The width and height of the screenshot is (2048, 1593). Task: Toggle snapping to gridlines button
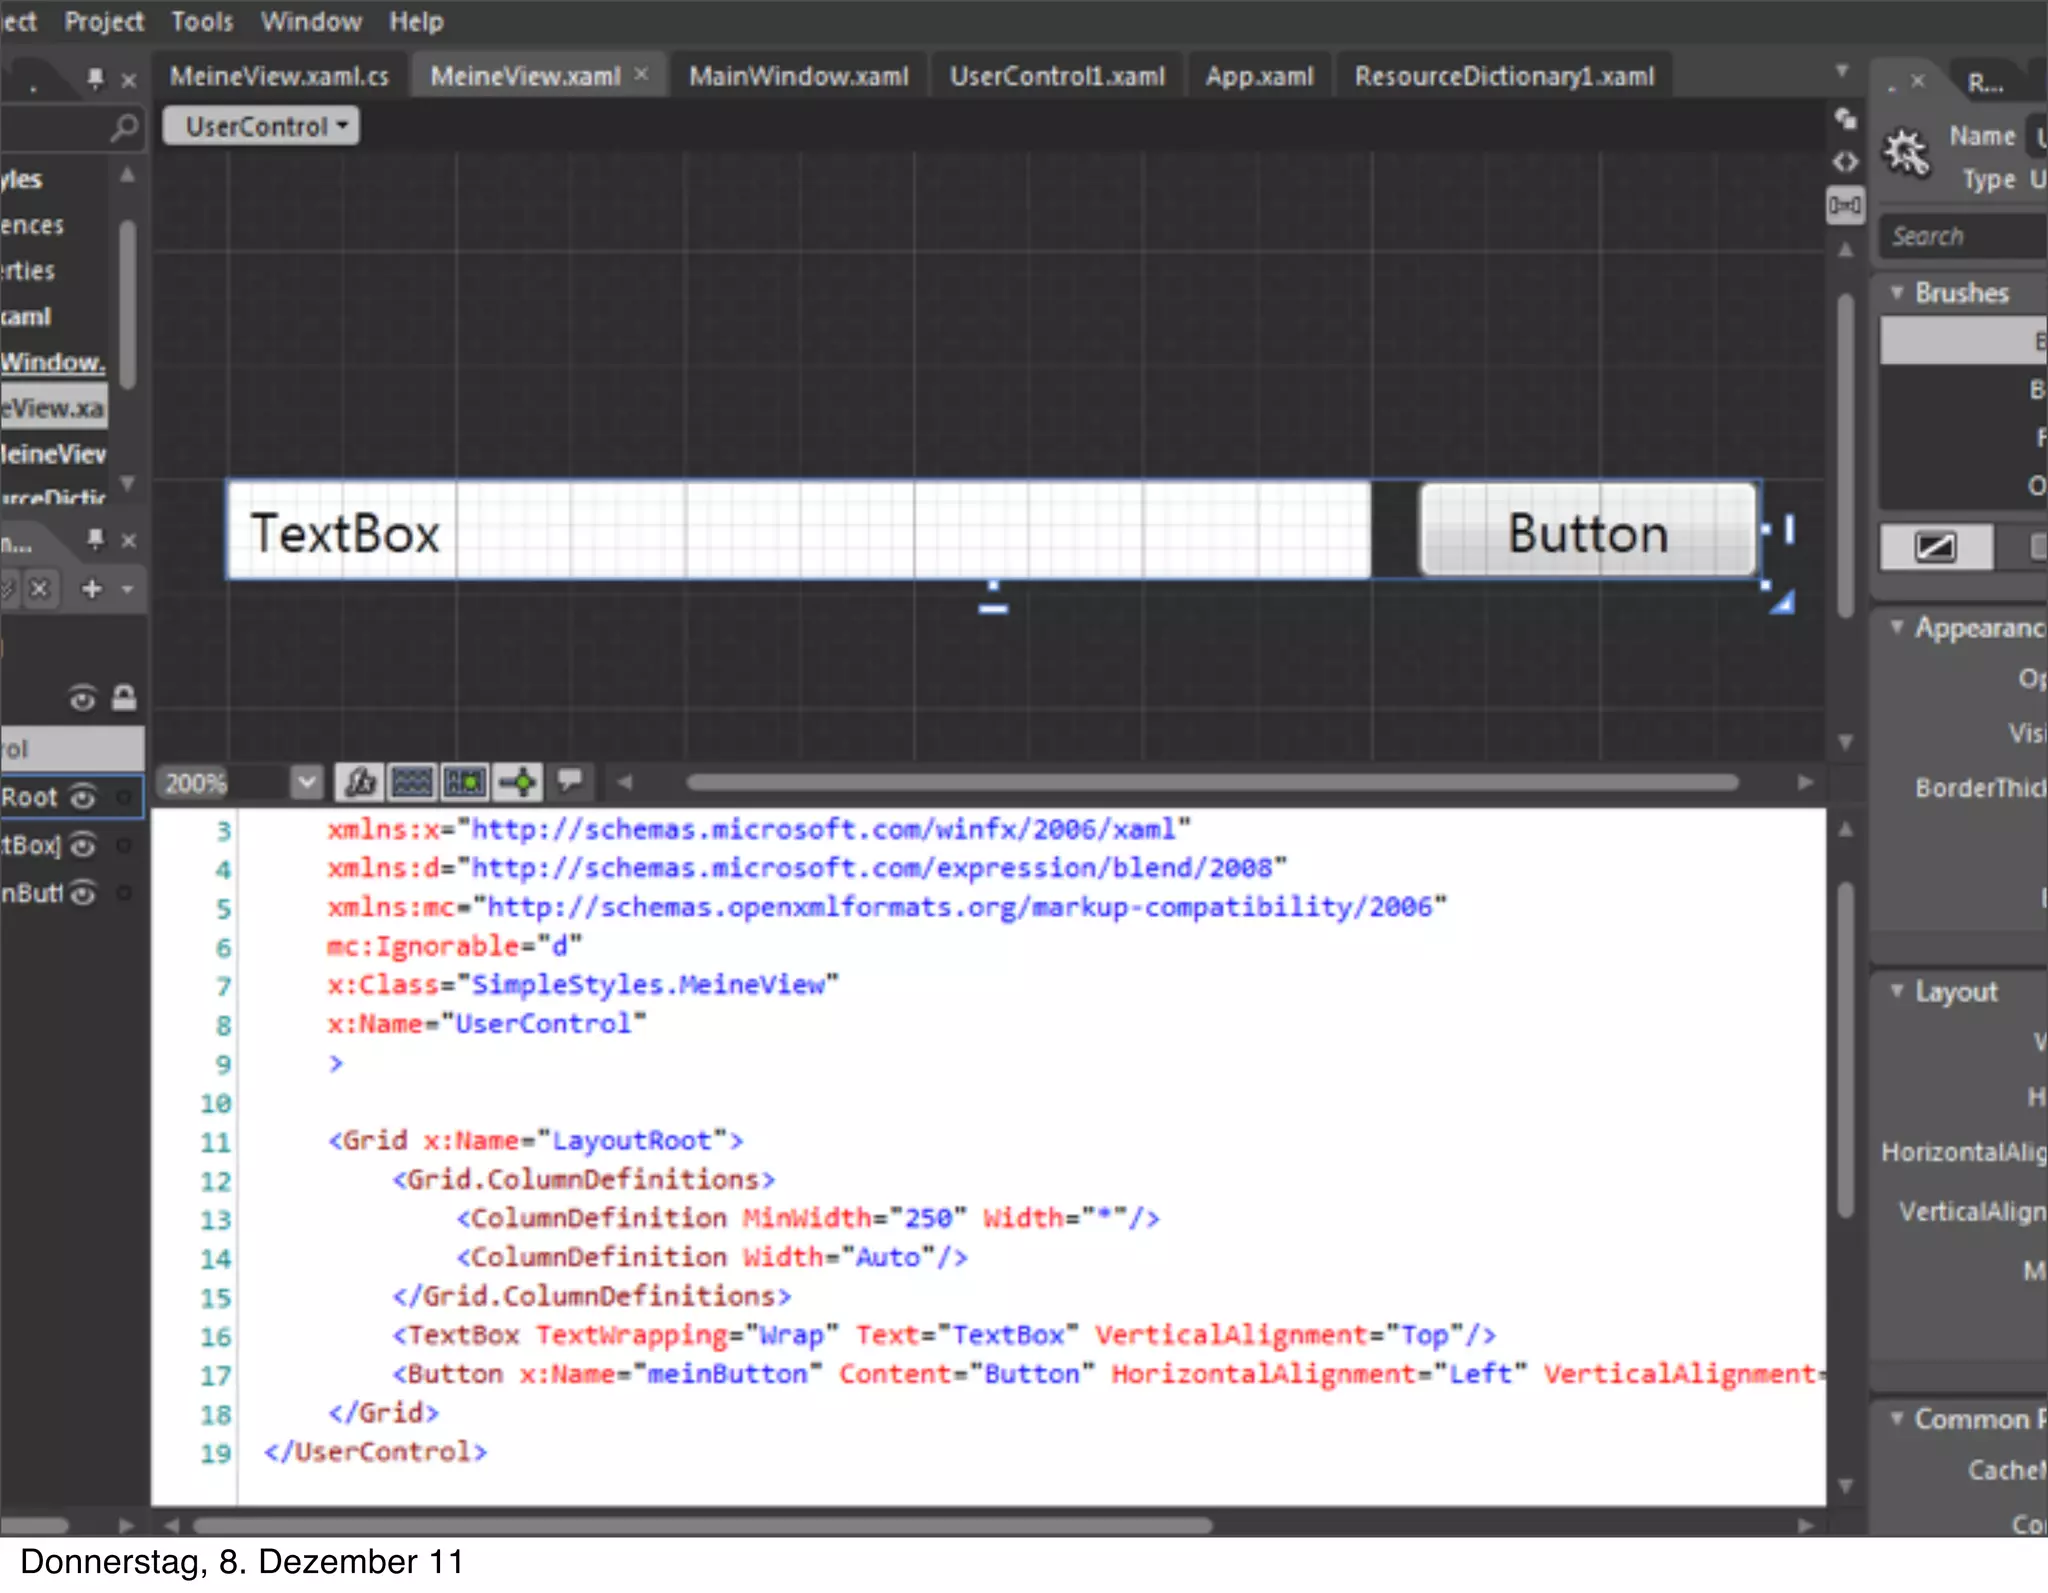(x=465, y=782)
